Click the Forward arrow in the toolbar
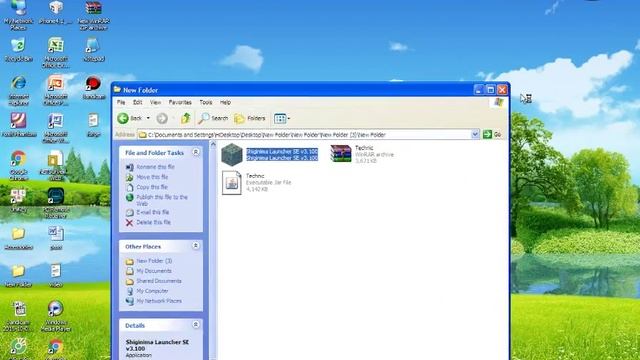The height and width of the screenshot is (360, 640). 162,118
